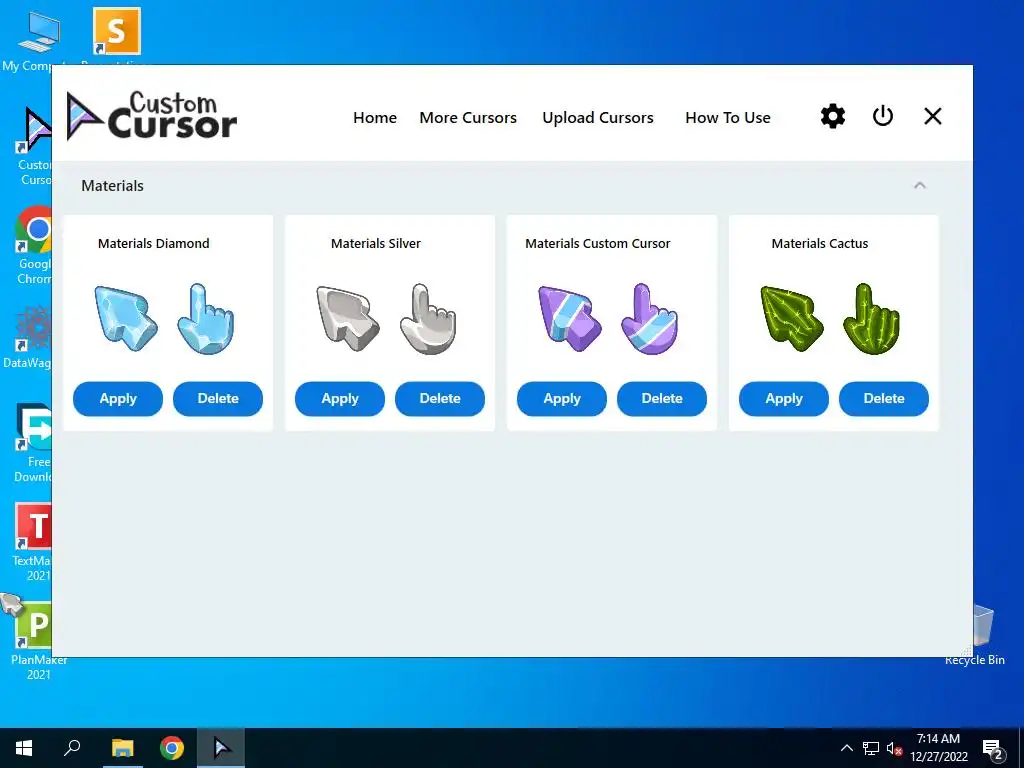
Task: Delete the Materials Diamond cursor
Action: point(218,398)
